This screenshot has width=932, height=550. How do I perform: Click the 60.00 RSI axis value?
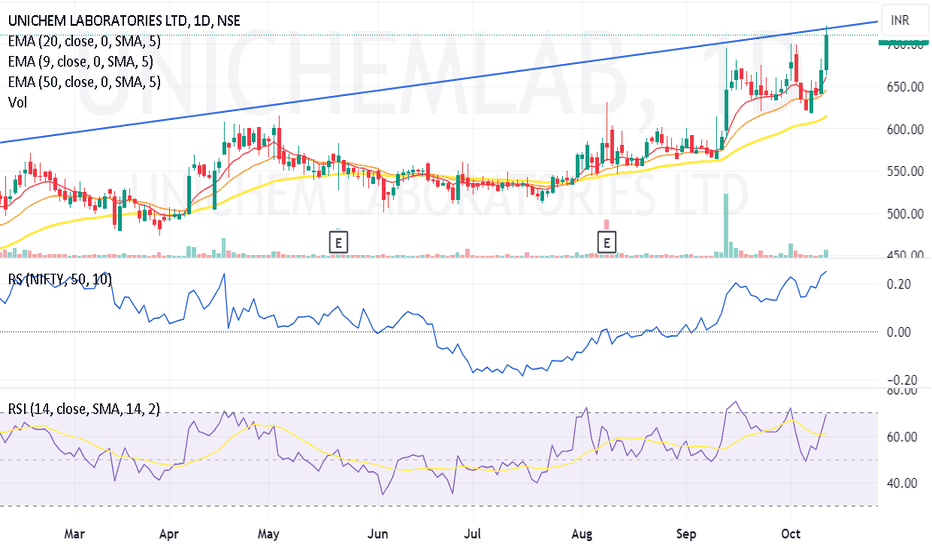click(902, 437)
